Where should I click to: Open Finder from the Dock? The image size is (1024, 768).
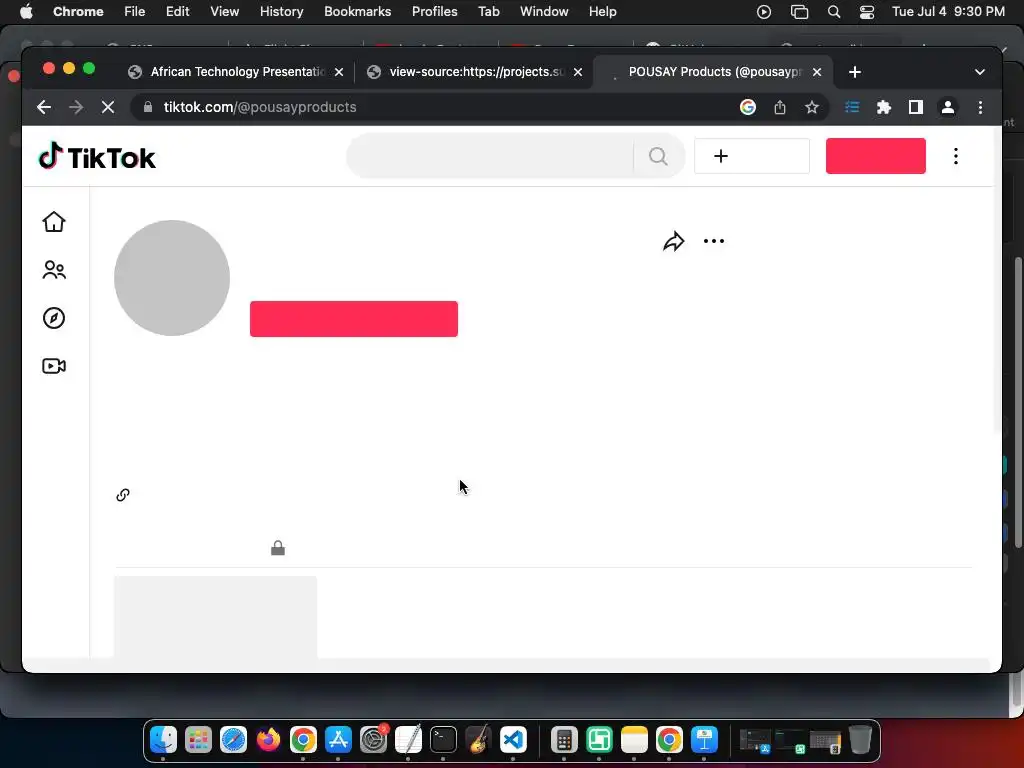[163, 740]
